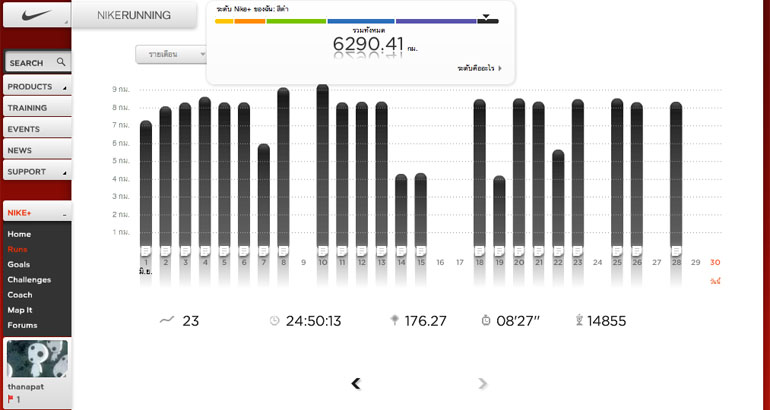Screen dimensions: 770x410
Task: Go to previous month with left arrow
Action: 356,383
